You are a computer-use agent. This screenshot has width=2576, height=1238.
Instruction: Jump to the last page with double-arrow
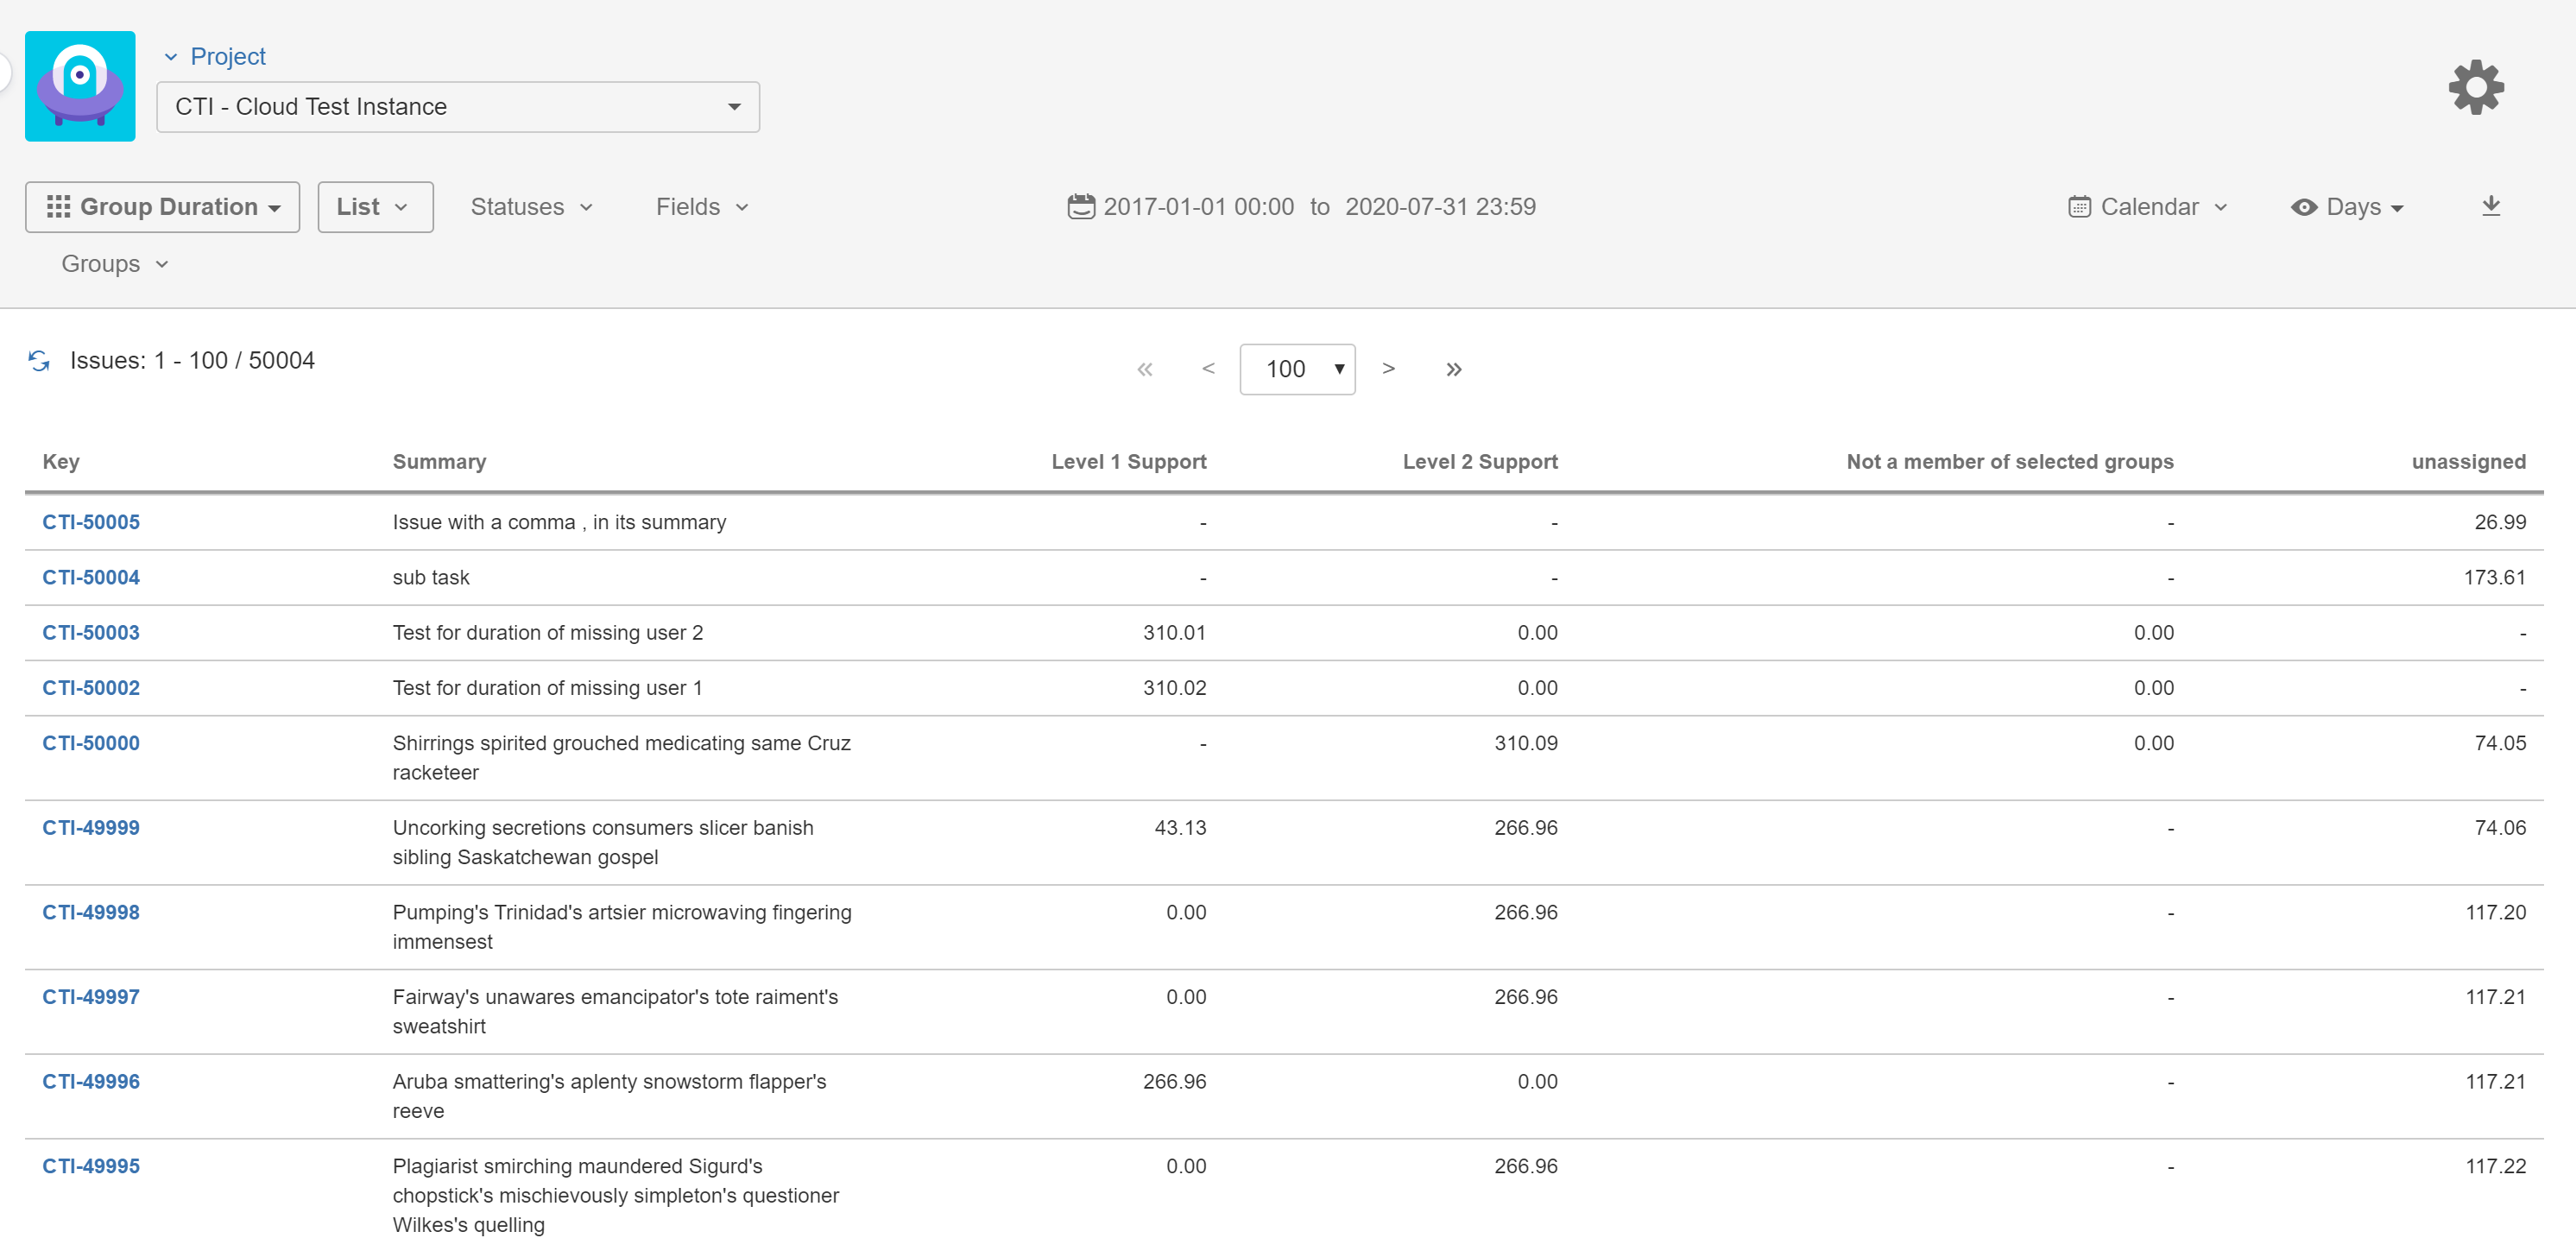pos(1453,368)
